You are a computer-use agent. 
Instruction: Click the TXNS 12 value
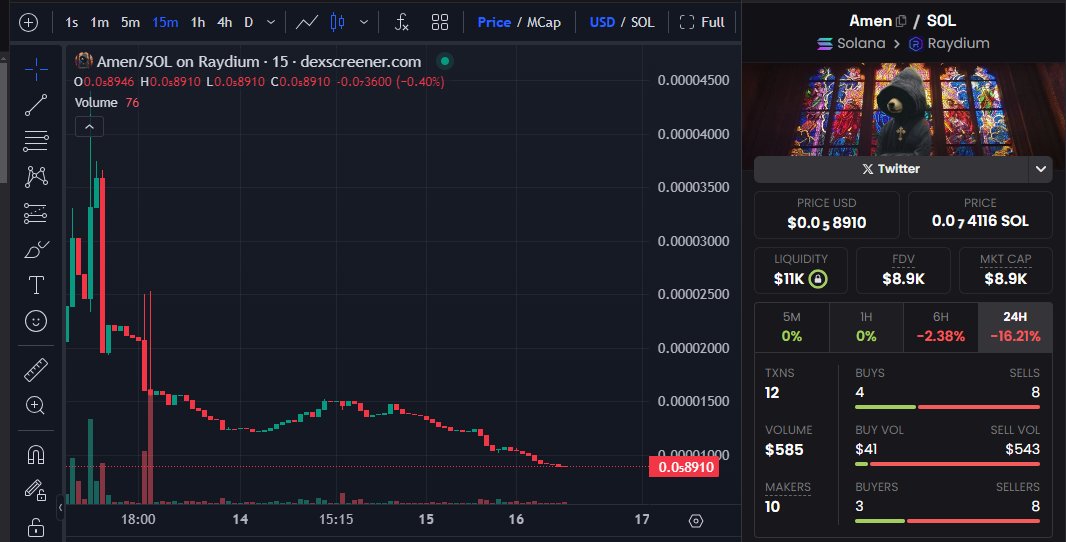tap(772, 392)
